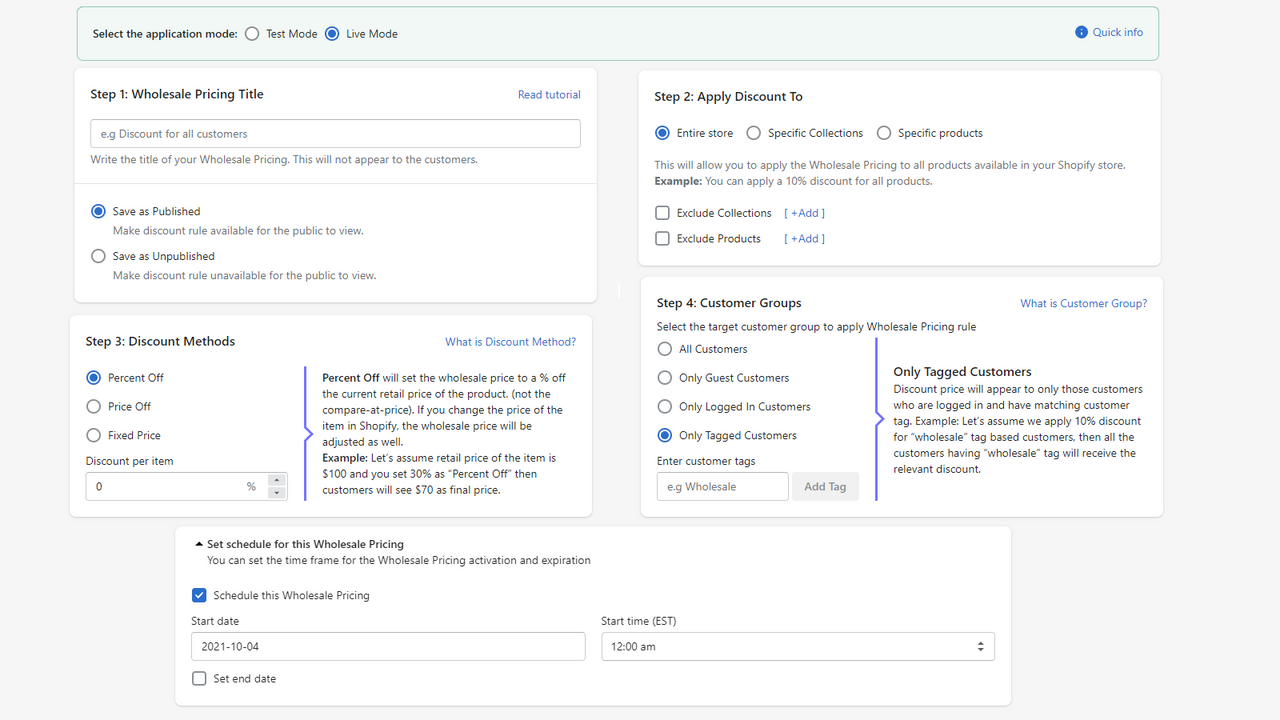Click the customer tags input field
The width and height of the screenshot is (1280, 720).
tap(723, 487)
